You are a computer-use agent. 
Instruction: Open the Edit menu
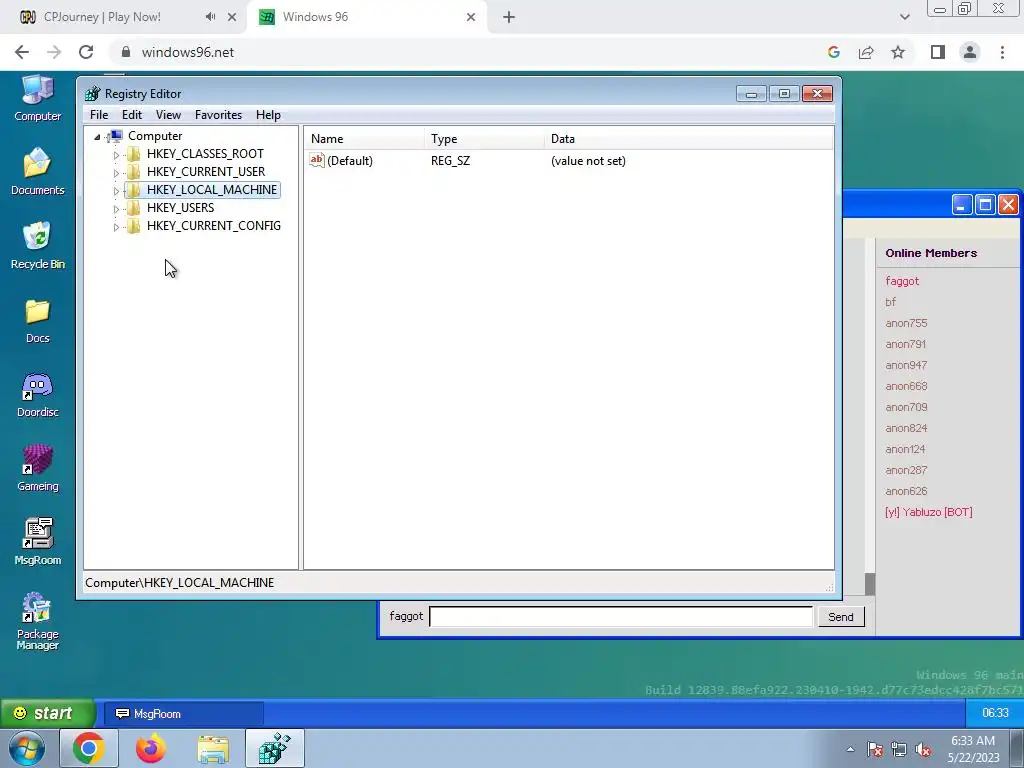click(132, 115)
